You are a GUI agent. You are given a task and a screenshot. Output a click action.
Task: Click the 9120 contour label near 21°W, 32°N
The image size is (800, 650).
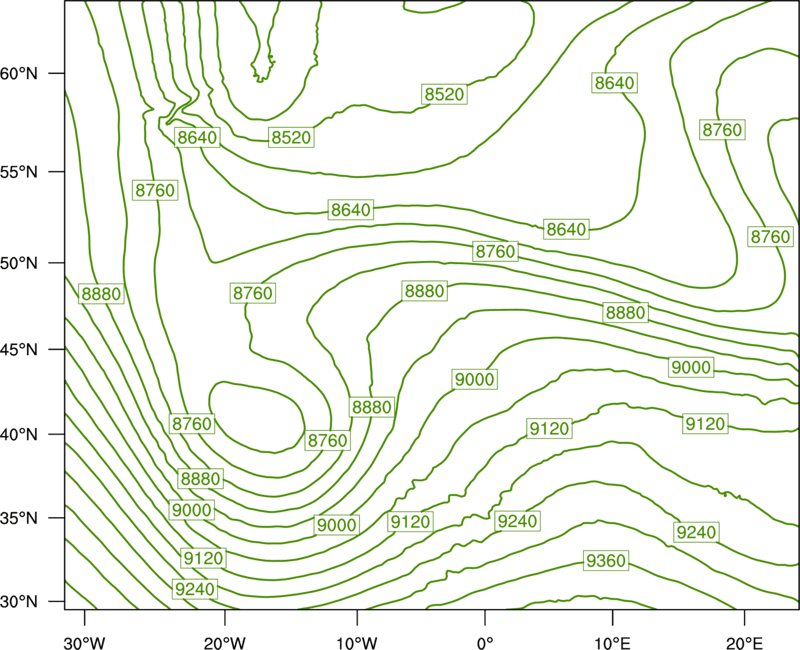pyautogui.click(x=204, y=558)
